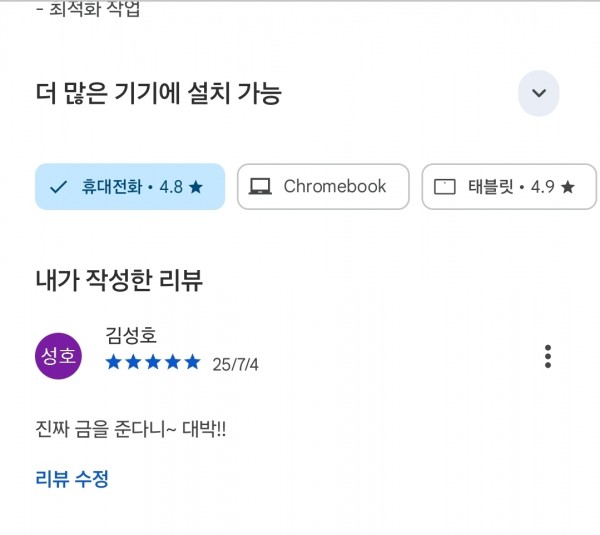Open the three-dot review options menu
Viewport: 600px width, 535px height.
pos(548,356)
